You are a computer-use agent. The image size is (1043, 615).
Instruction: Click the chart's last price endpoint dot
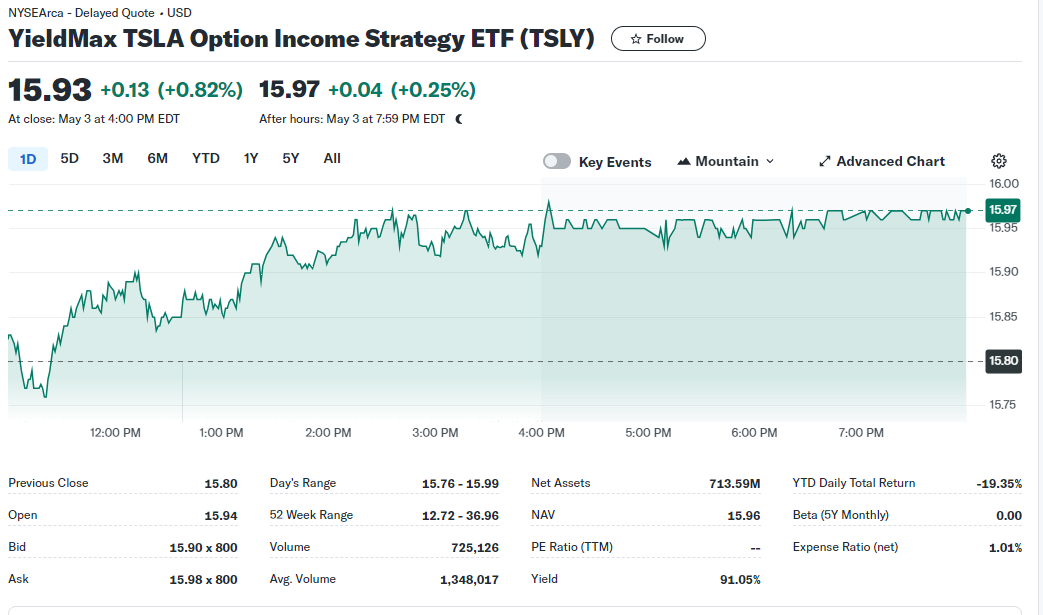pyautogui.click(x=968, y=211)
